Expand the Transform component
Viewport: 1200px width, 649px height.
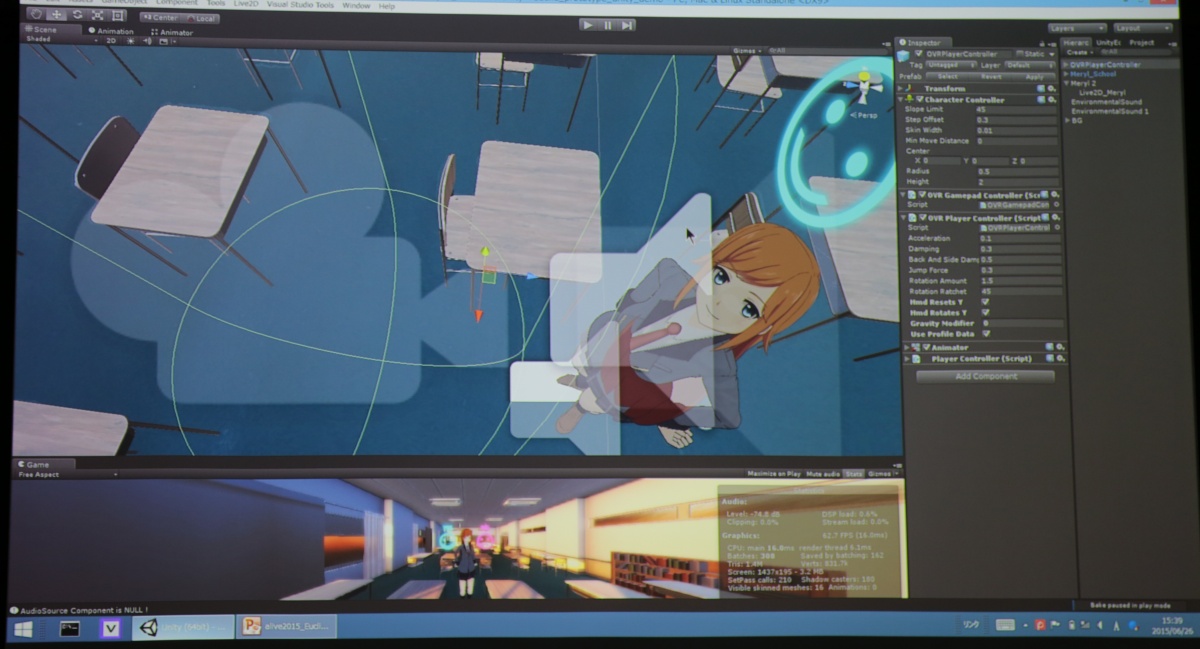tap(901, 88)
